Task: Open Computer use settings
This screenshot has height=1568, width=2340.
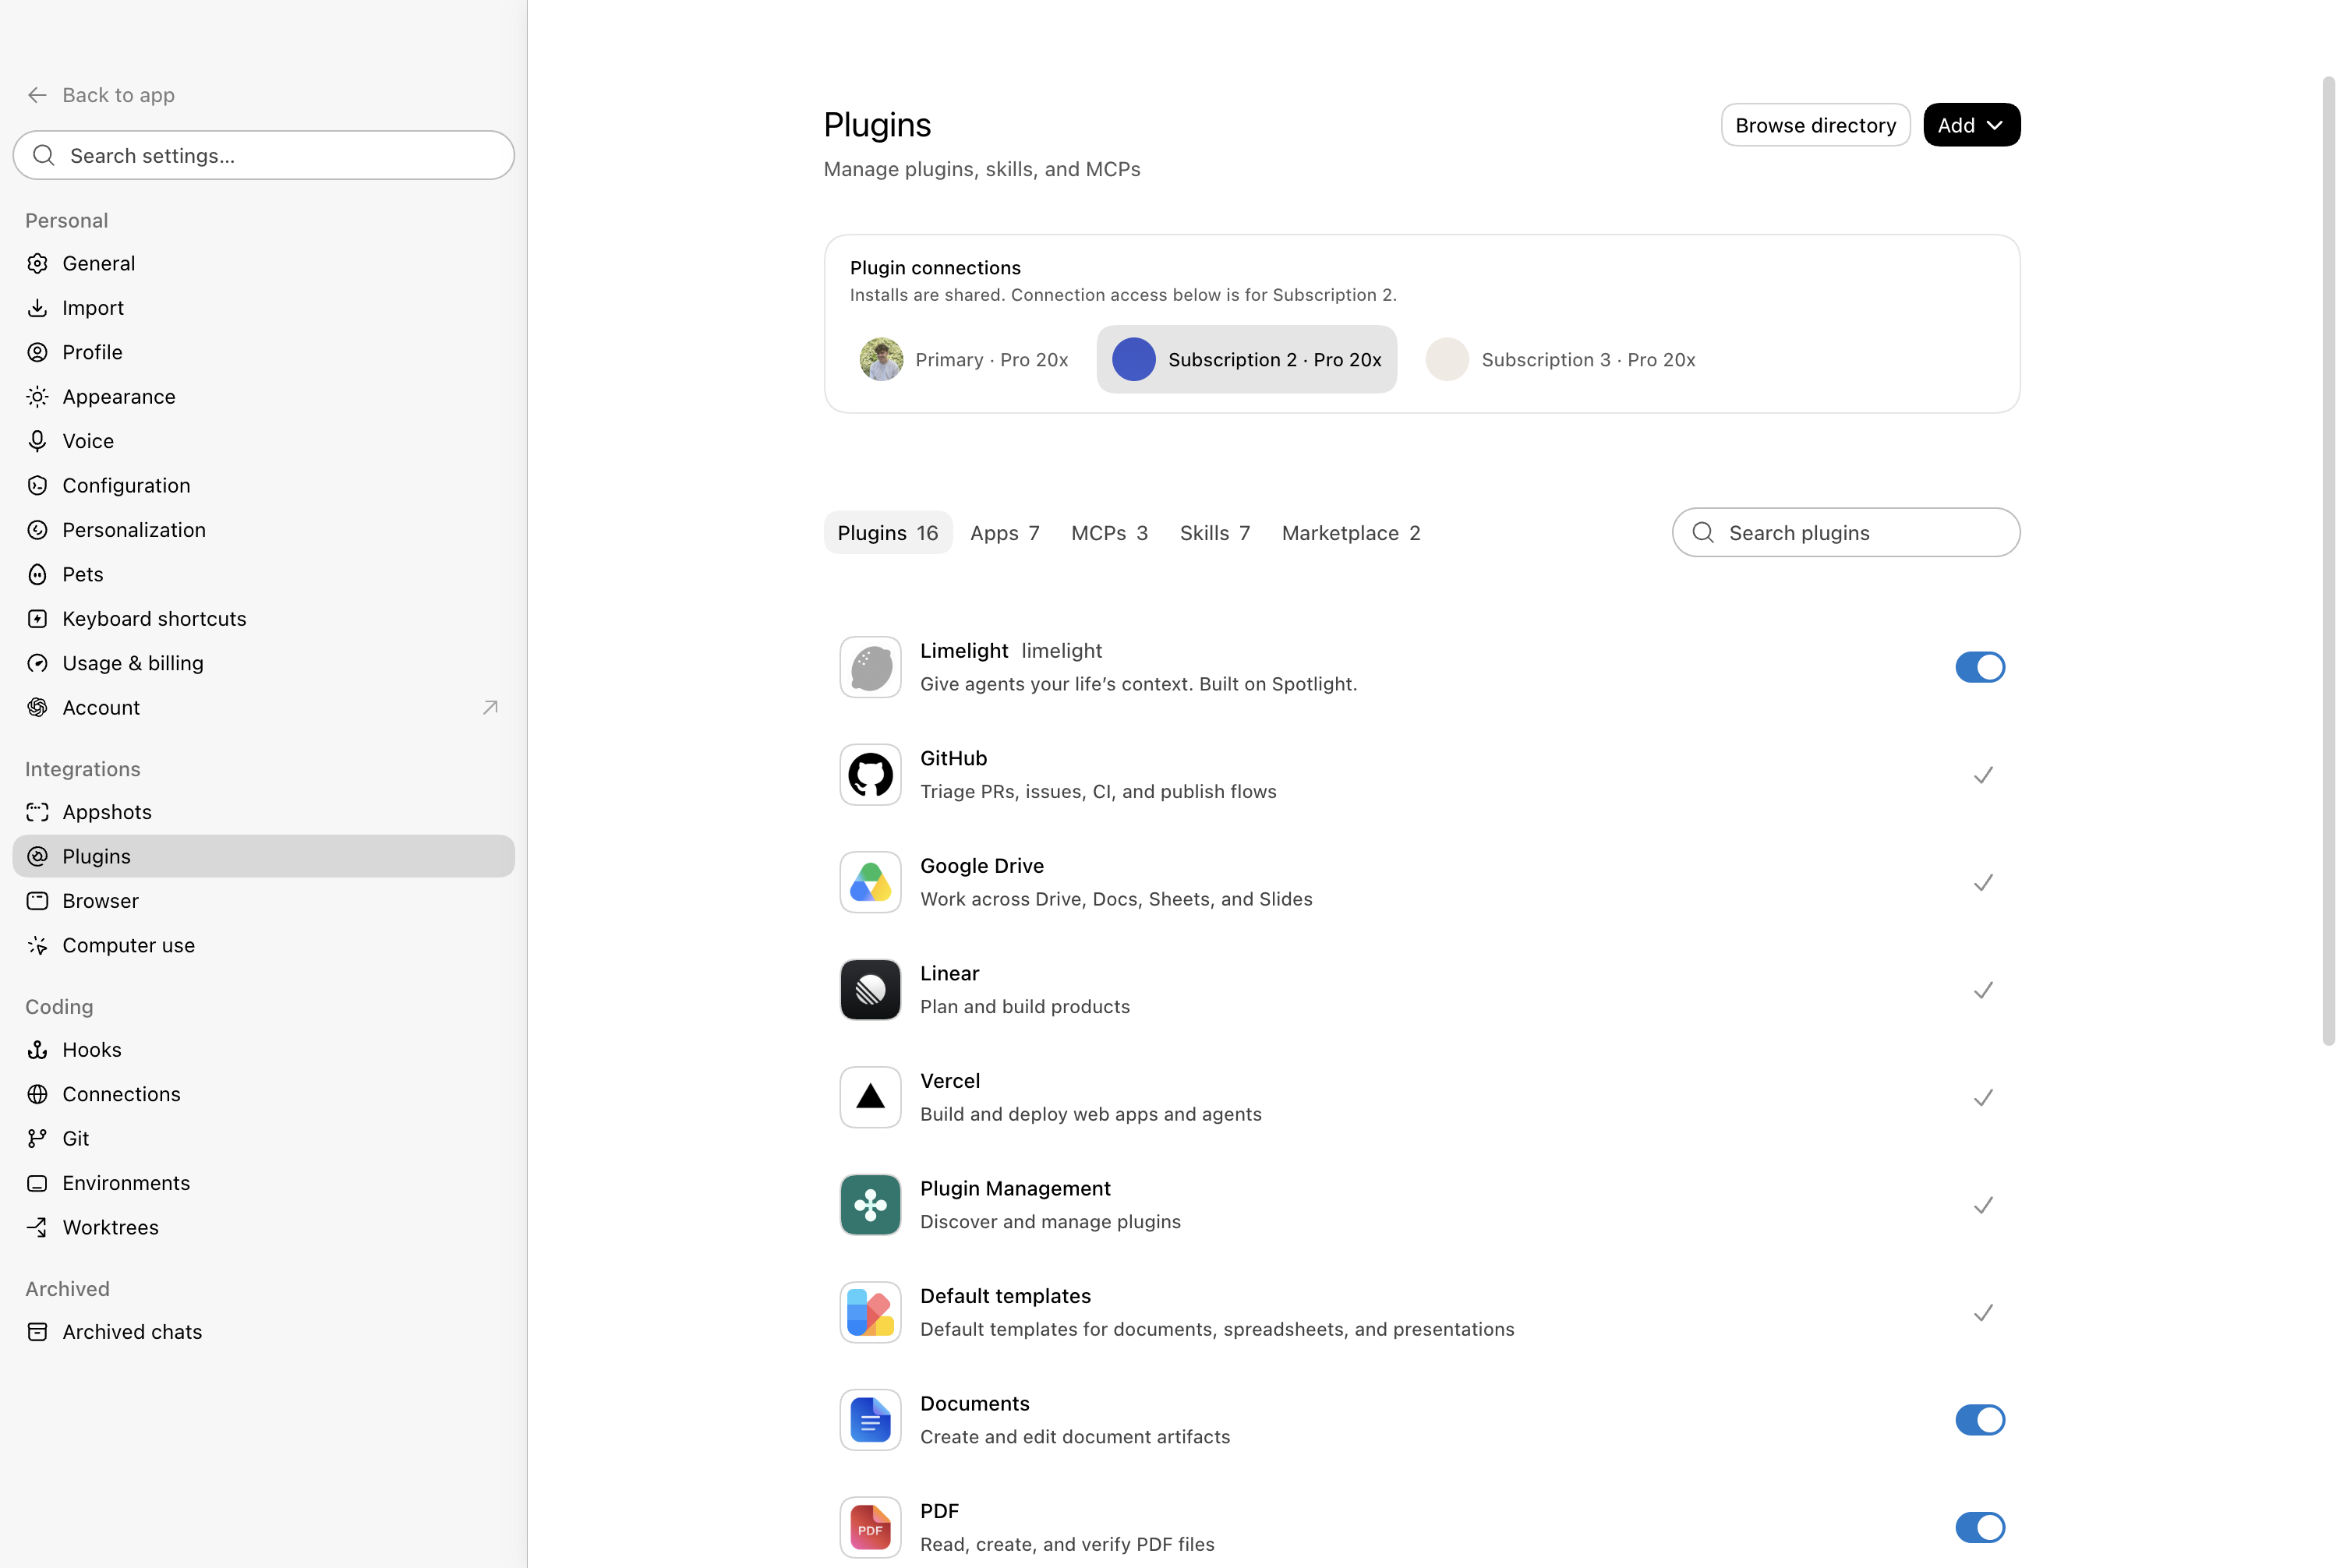Action: [264, 946]
